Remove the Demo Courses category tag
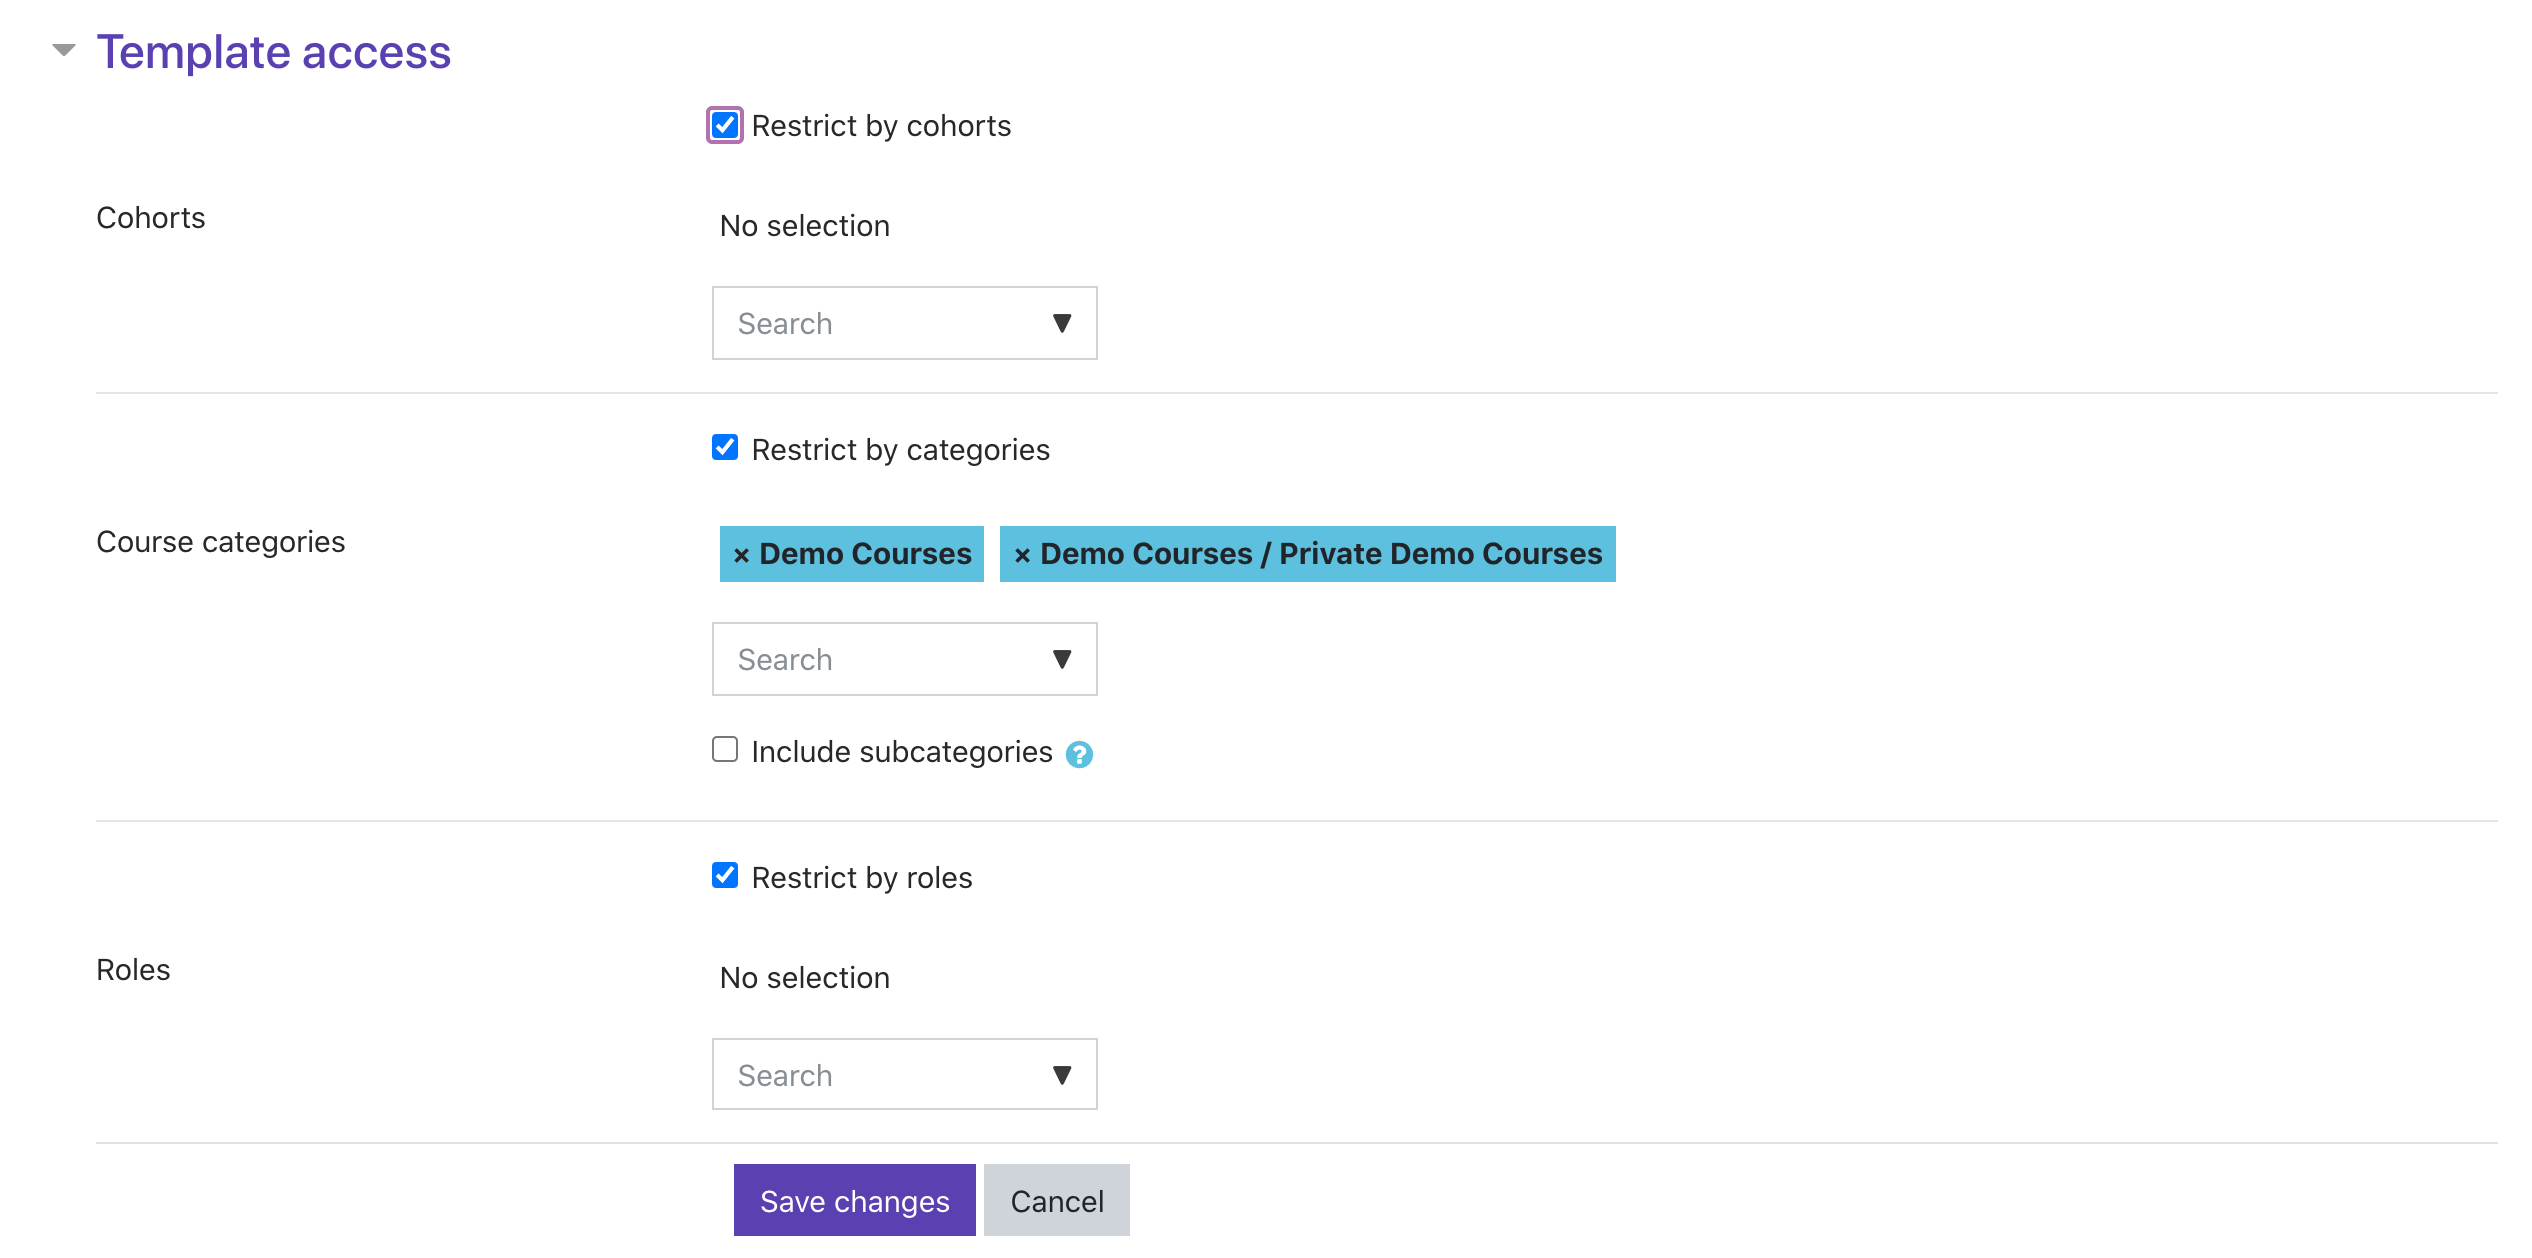Screen dimensions: 2532x1258 click(x=740, y=554)
